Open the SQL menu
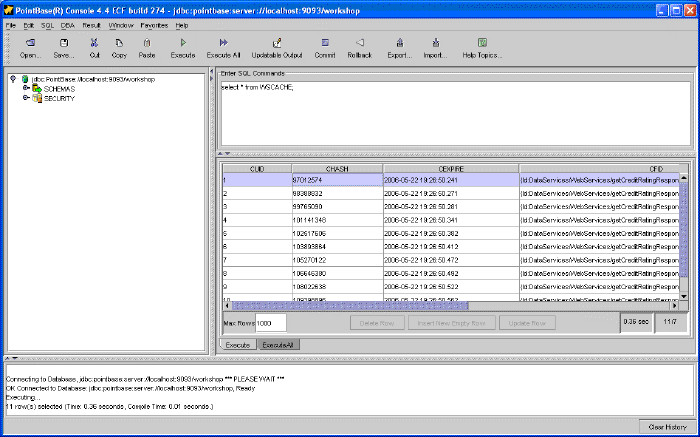 click(47, 25)
